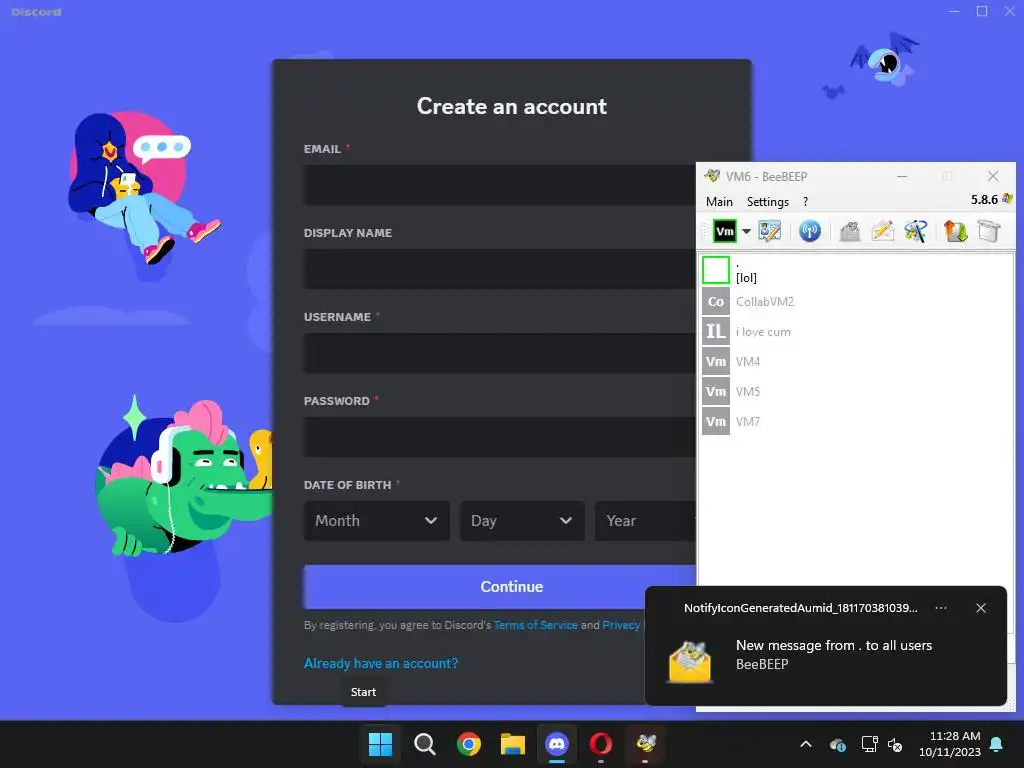Open the edit profile icon in BeeBEEP
Viewport: 1024px width, 768px height.
(x=769, y=231)
